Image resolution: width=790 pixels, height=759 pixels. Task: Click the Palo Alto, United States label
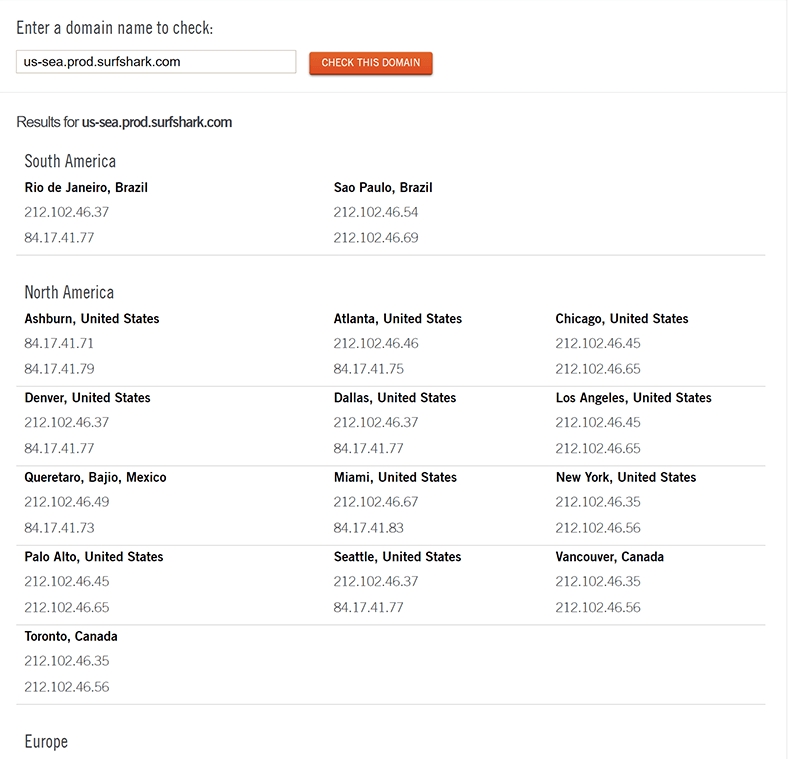click(x=94, y=556)
